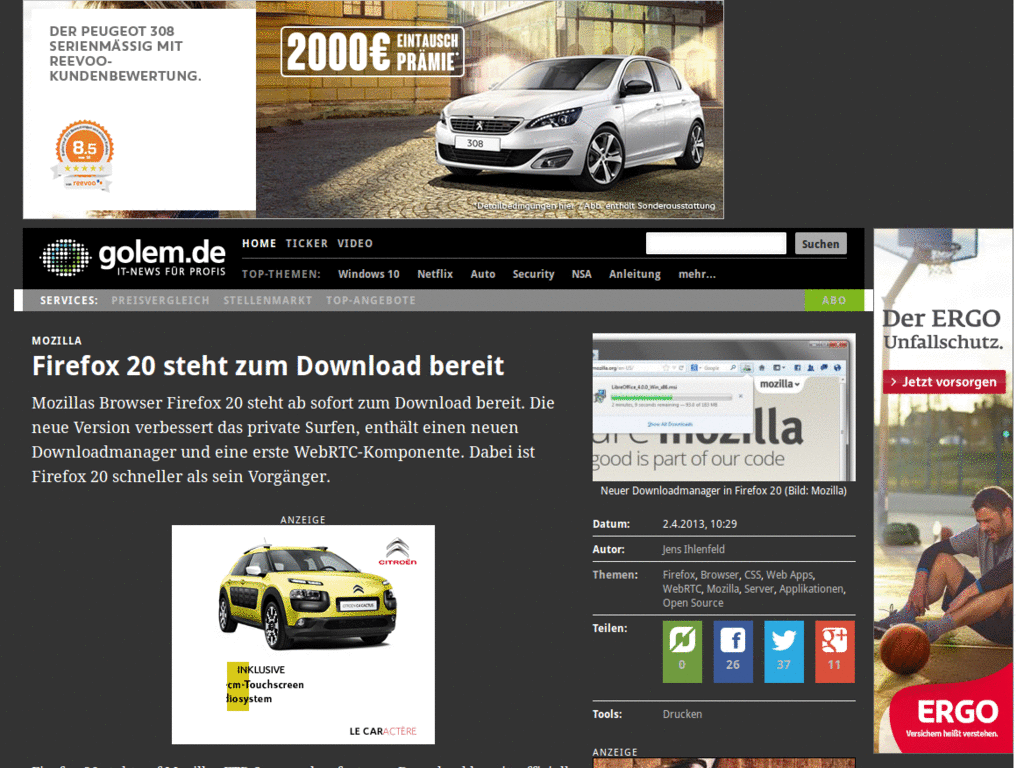Select the Anleitung top theme
Screen dimensions: 1024x768
click(635, 274)
